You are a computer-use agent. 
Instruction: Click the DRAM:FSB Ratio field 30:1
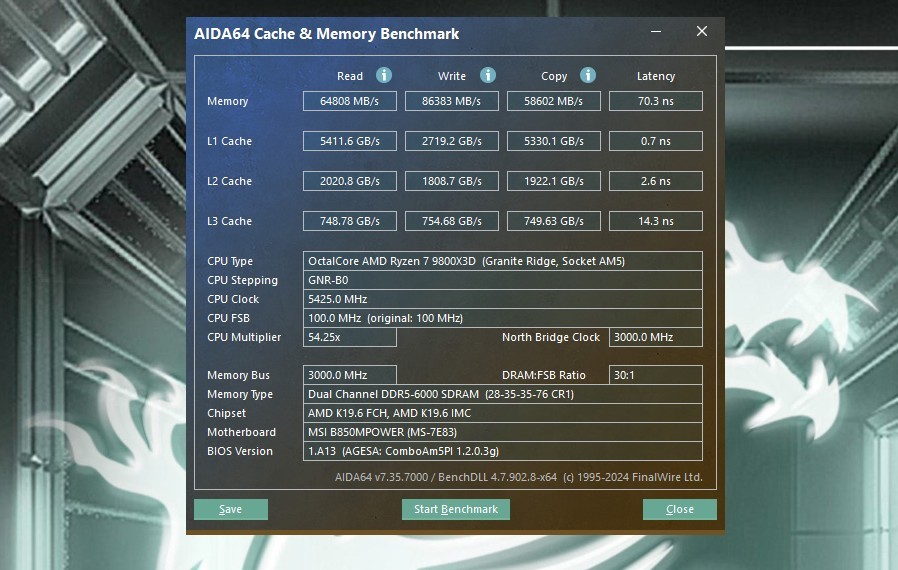656,375
